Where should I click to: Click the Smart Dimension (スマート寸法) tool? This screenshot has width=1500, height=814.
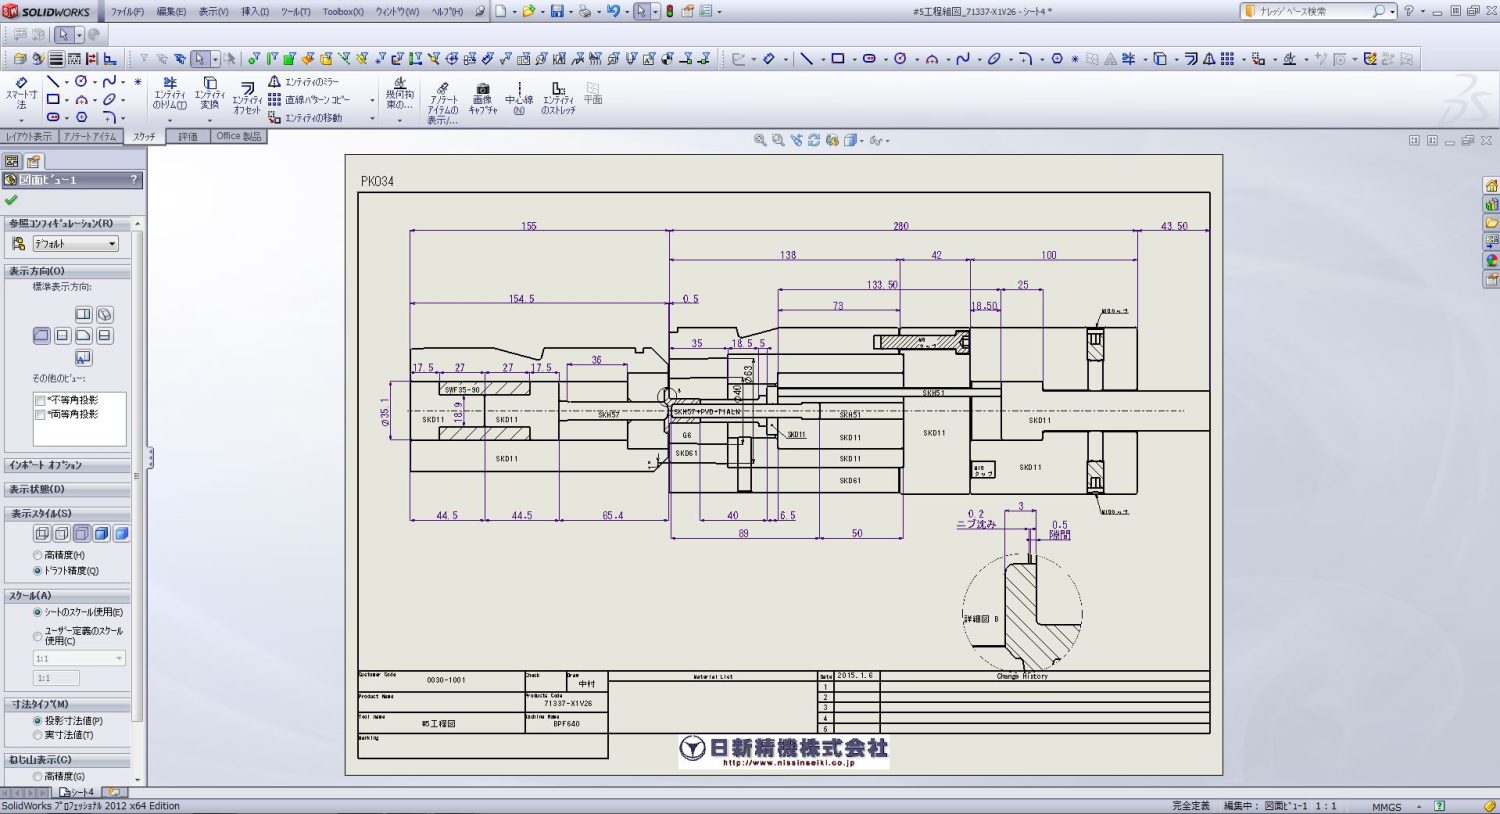pos(21,92)
